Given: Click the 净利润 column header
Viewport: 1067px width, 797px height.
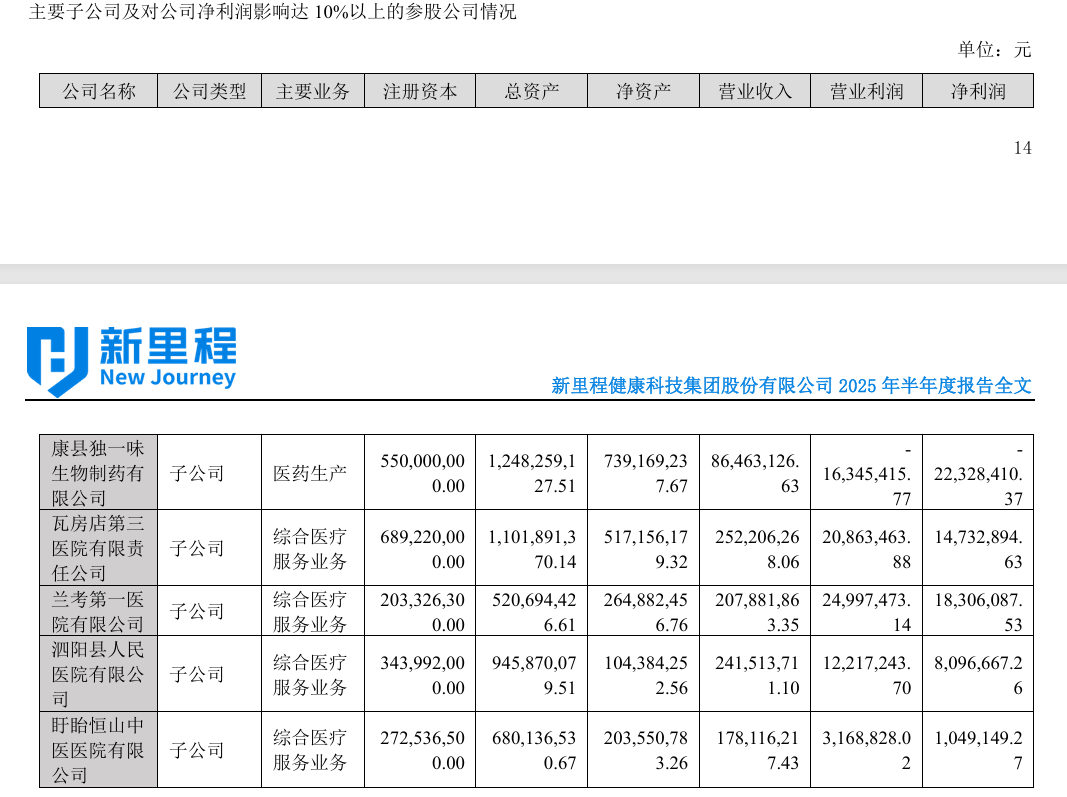Looking at the screenshot, I should [978, 91].
